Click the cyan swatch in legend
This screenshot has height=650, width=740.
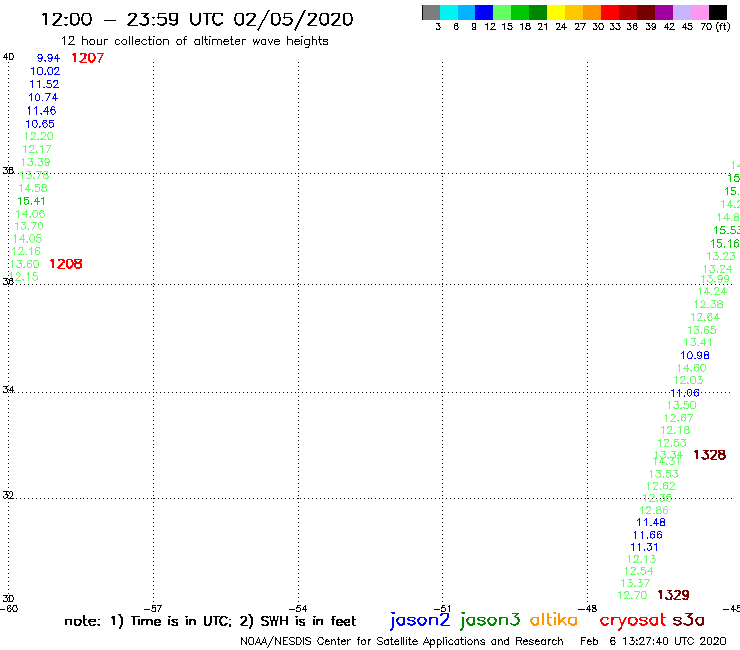pyautogui.click(x=449, y=12)
